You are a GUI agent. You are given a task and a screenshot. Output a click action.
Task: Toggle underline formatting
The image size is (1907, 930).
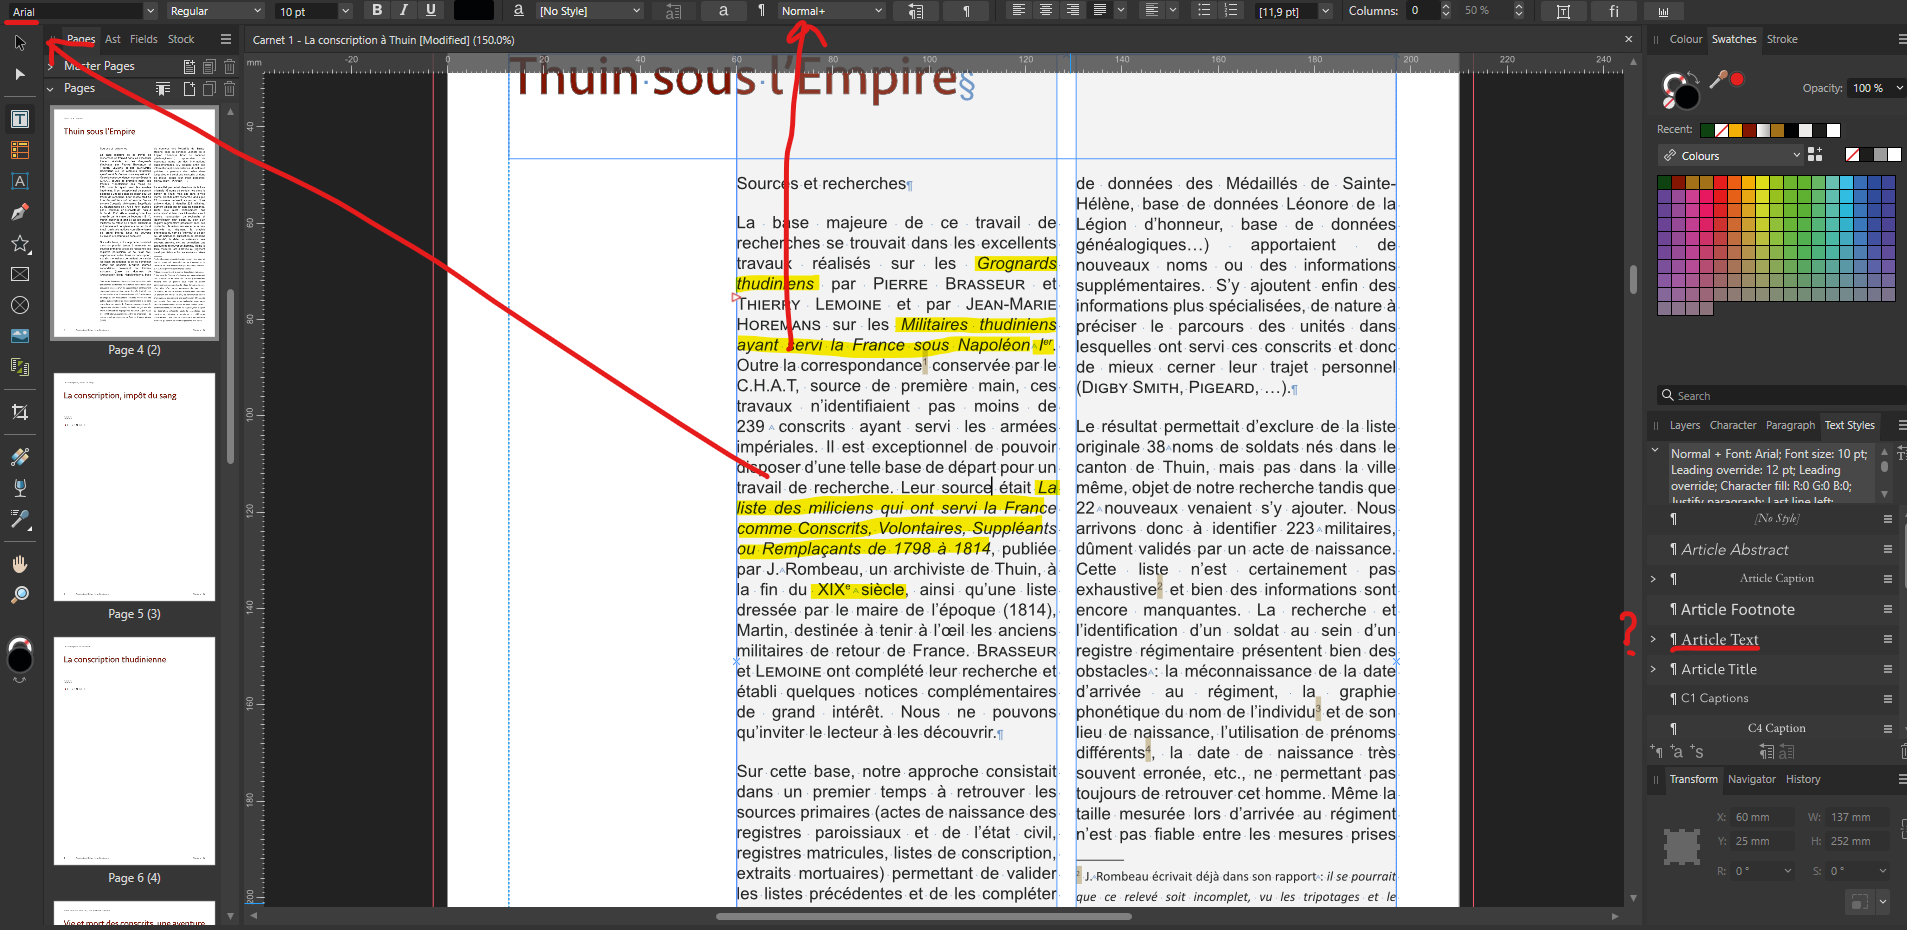(430, 11)
